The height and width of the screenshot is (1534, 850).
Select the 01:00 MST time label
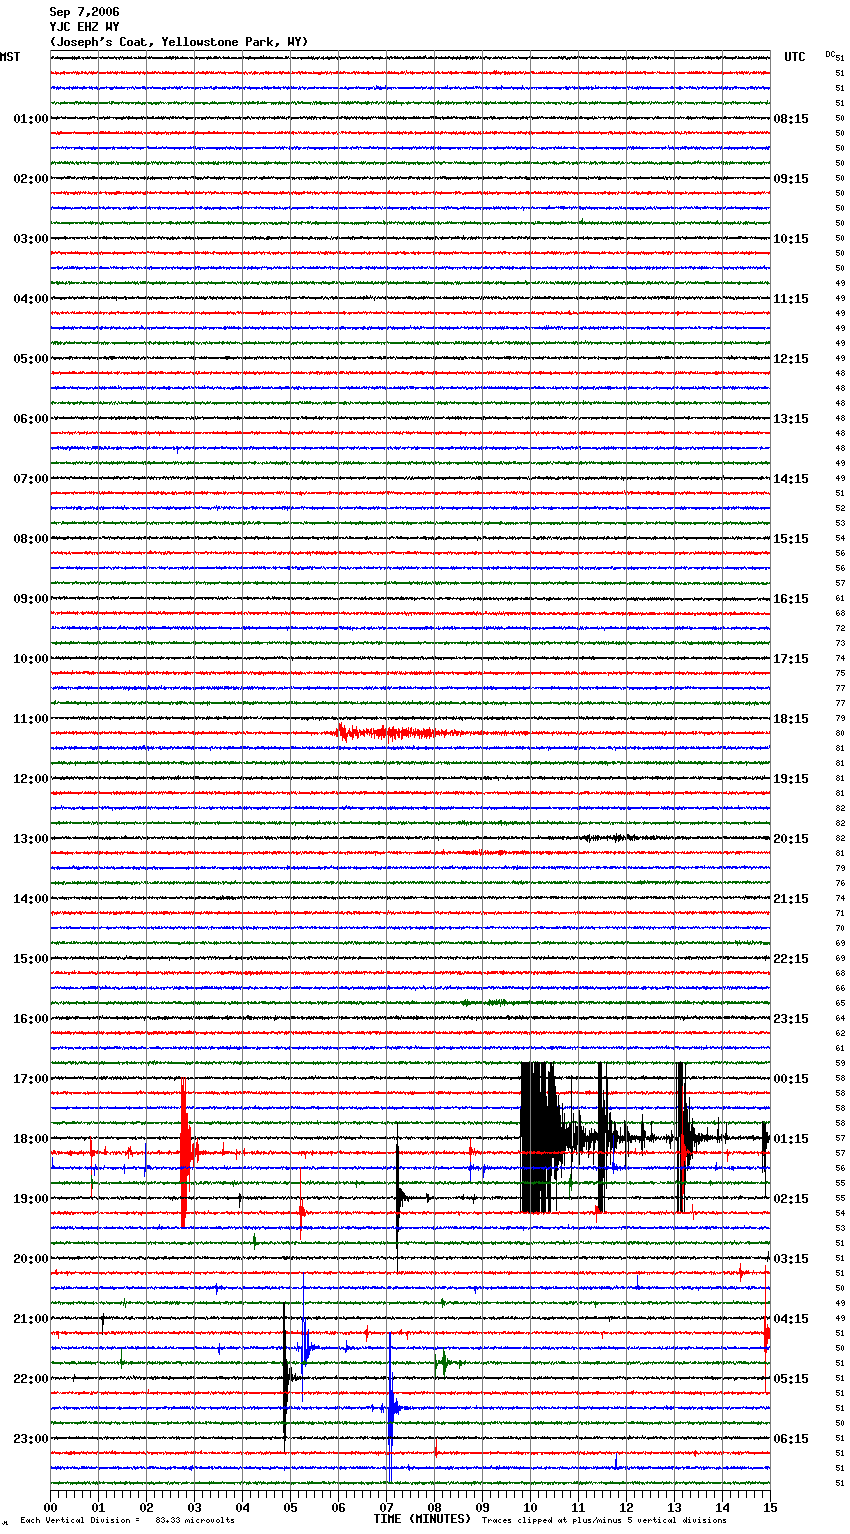tap(30, 119)
